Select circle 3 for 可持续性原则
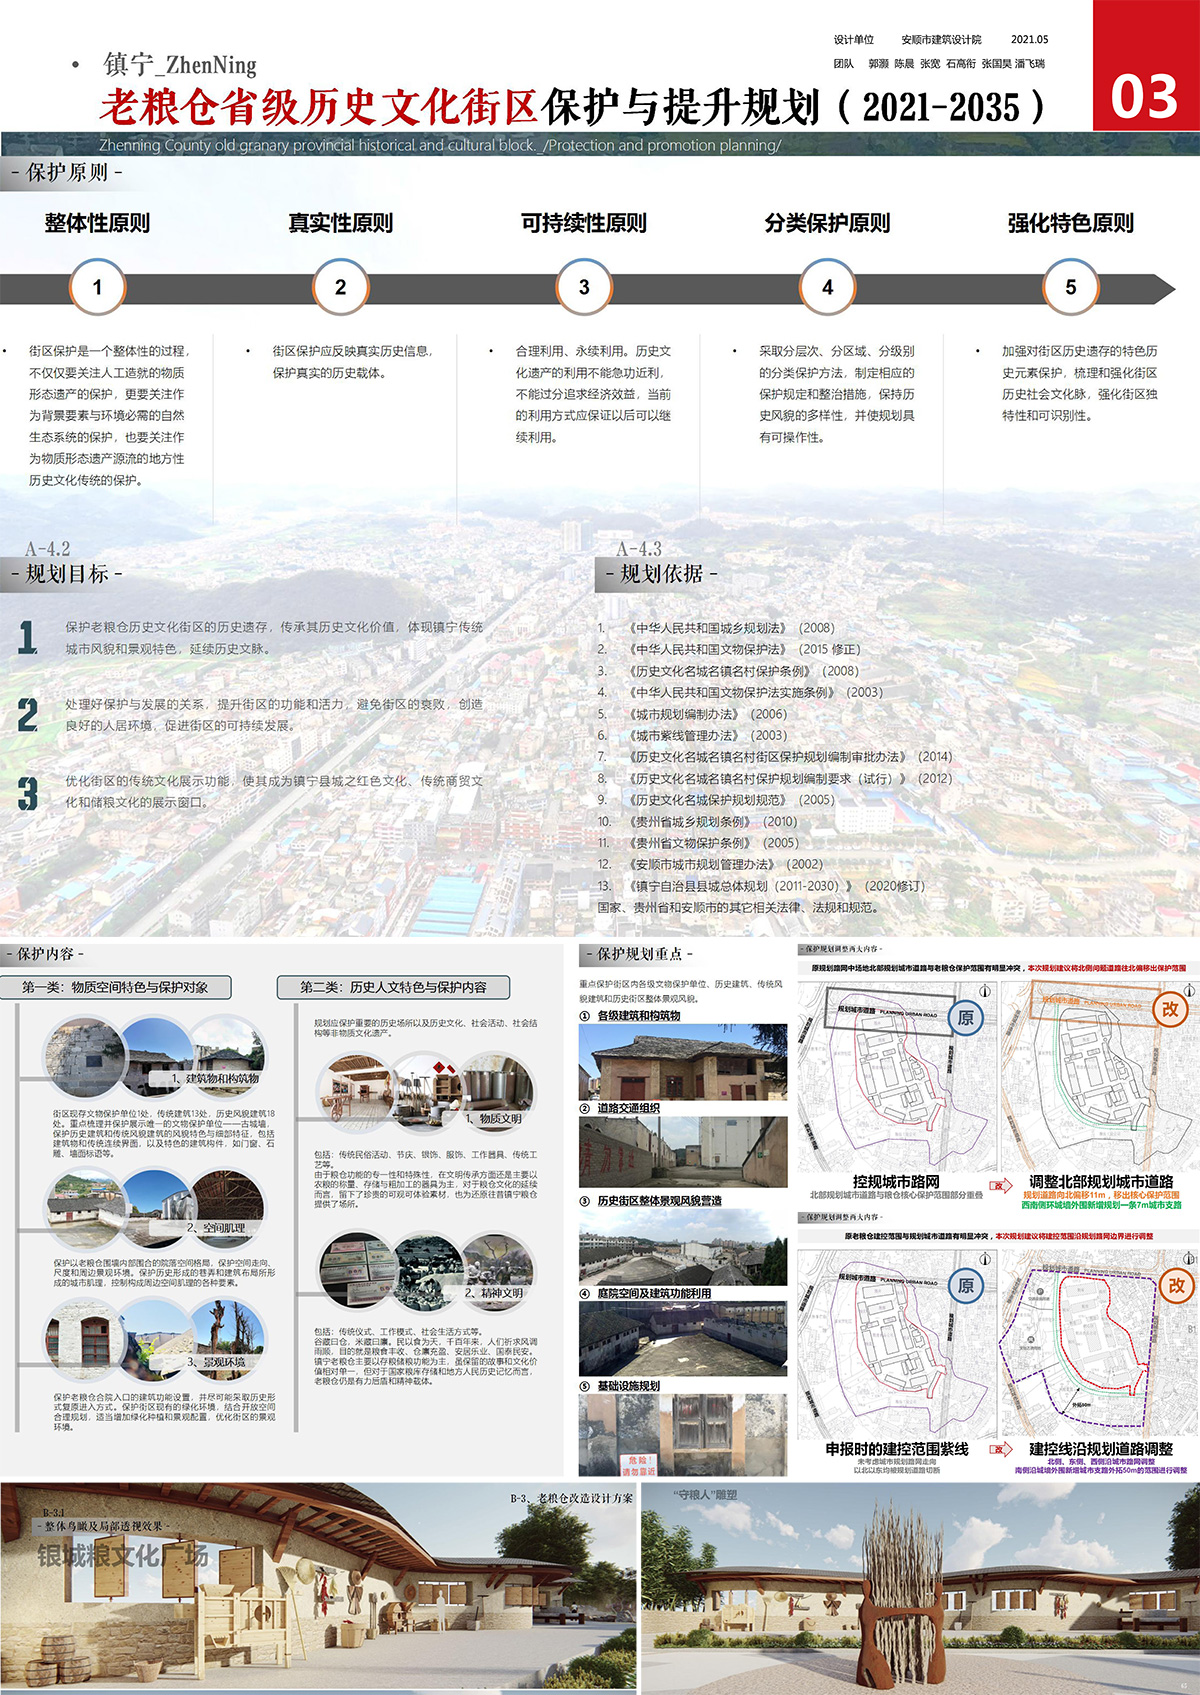1200x1695 pixels. tap(584, 287)
